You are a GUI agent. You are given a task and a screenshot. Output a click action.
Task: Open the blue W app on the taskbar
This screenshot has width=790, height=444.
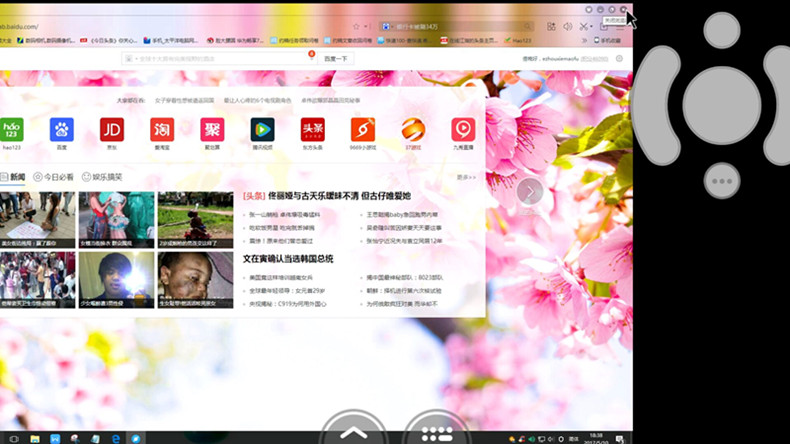55,439
